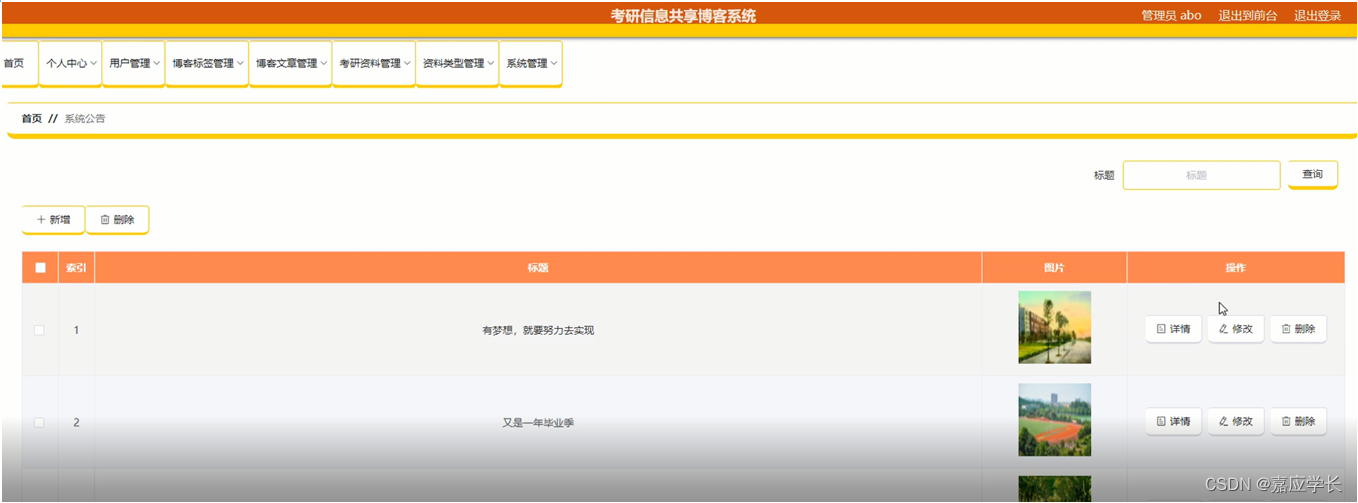Click the 索引 column header
Image resolution: width=1358 pixels, height=503 pixels.
pos(76,268)
